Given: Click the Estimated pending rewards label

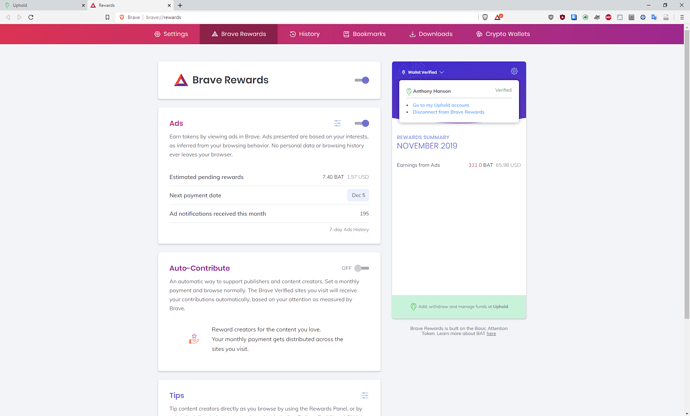Looking at the screenshot, I should coord(206,177).
